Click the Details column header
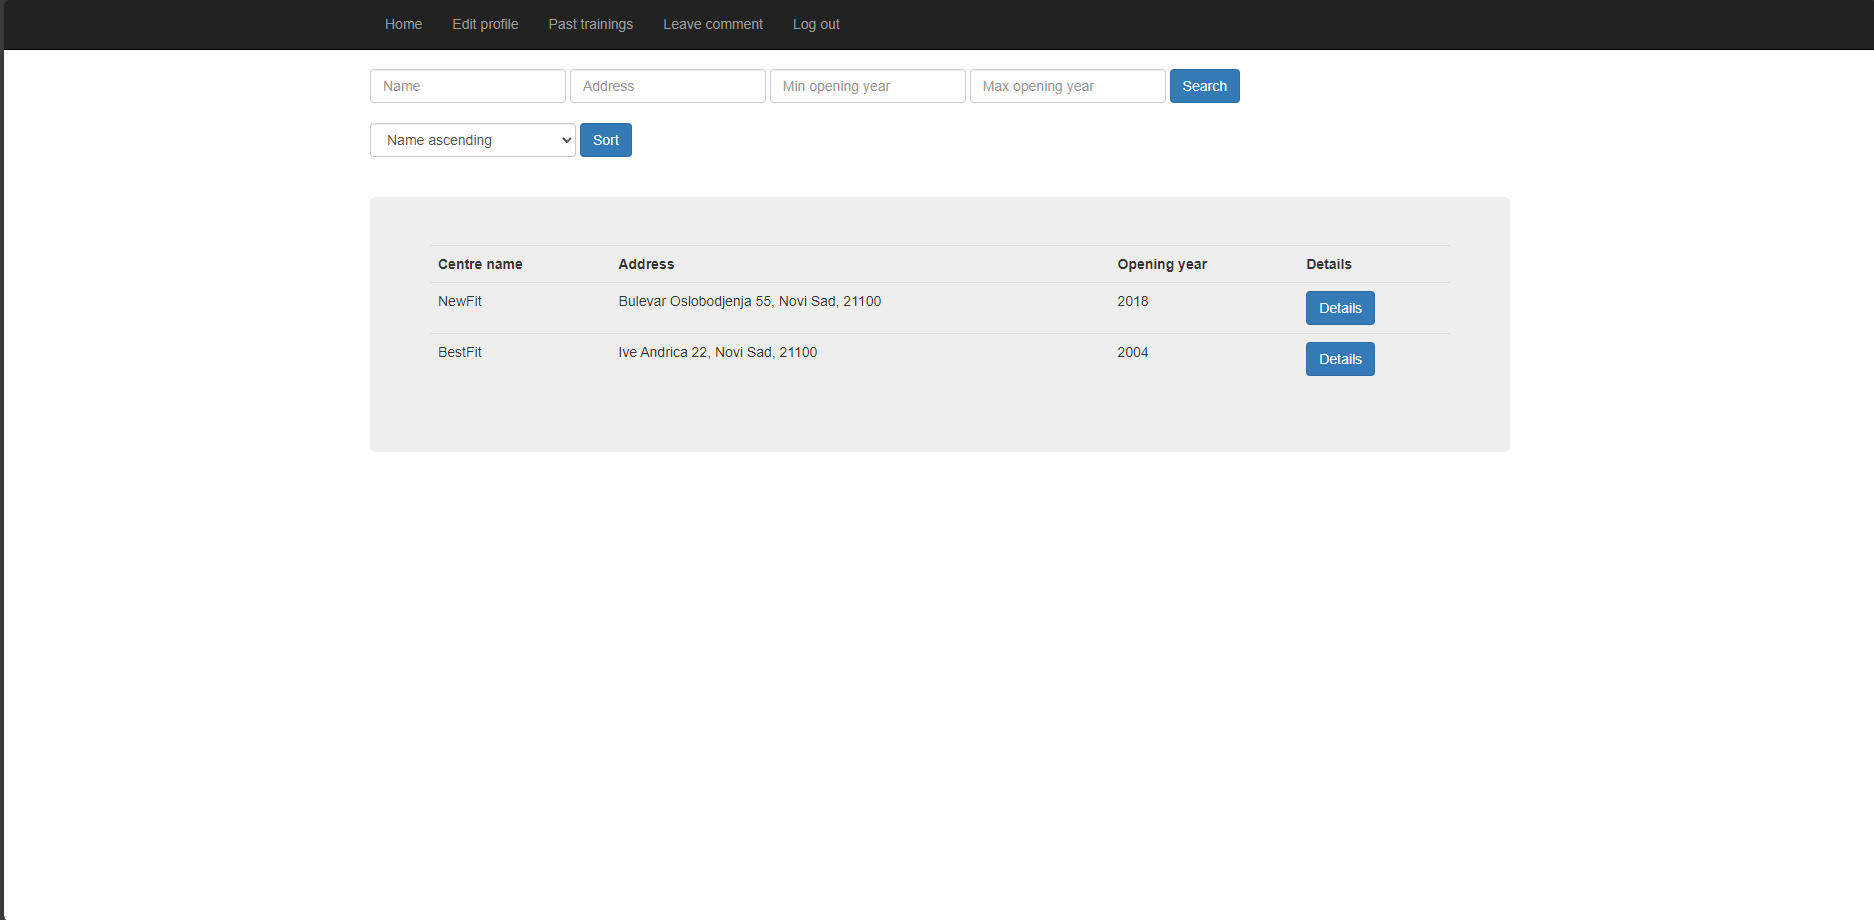The height and width of the screenshot is (920, 1874). 1328,264
